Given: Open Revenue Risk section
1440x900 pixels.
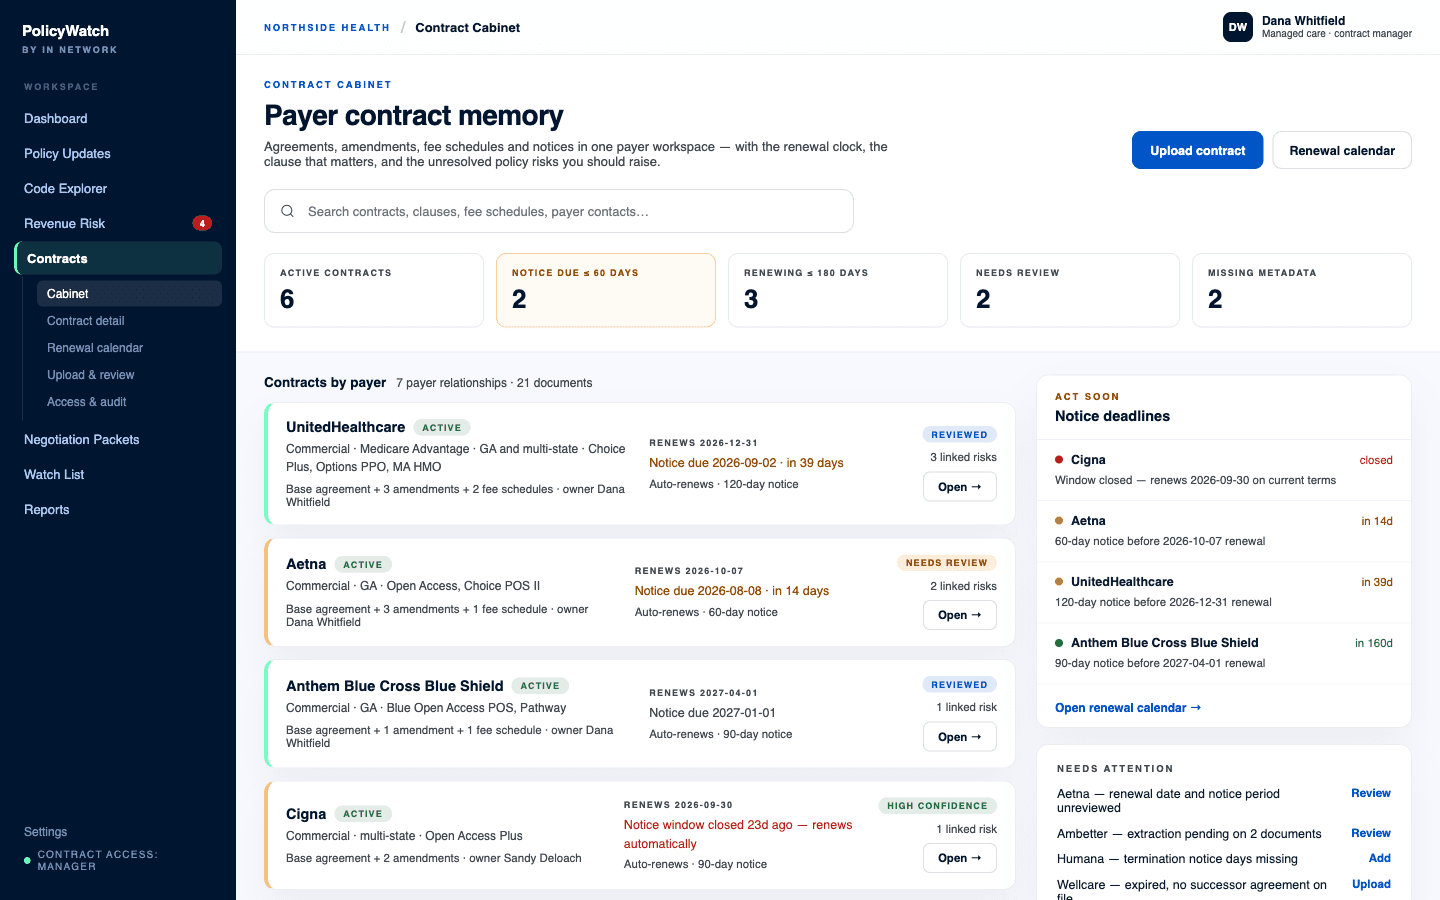Looking at the screenshot, I should pyautogui.click(x=118, y=223).
